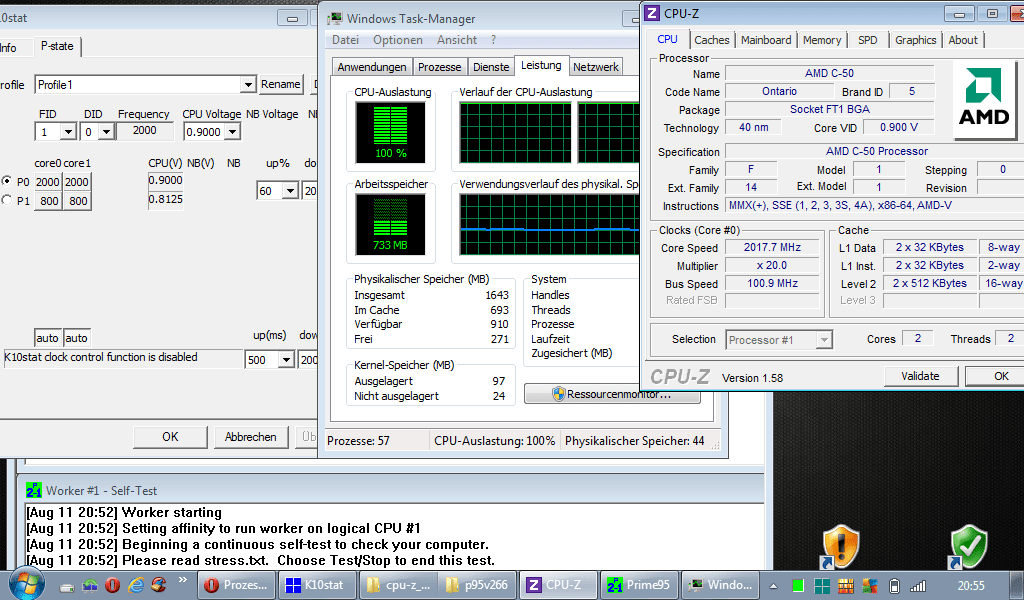The image size is (1024, 600).
Task: Open the Windows Start orb
Action: tap(26, 582)
